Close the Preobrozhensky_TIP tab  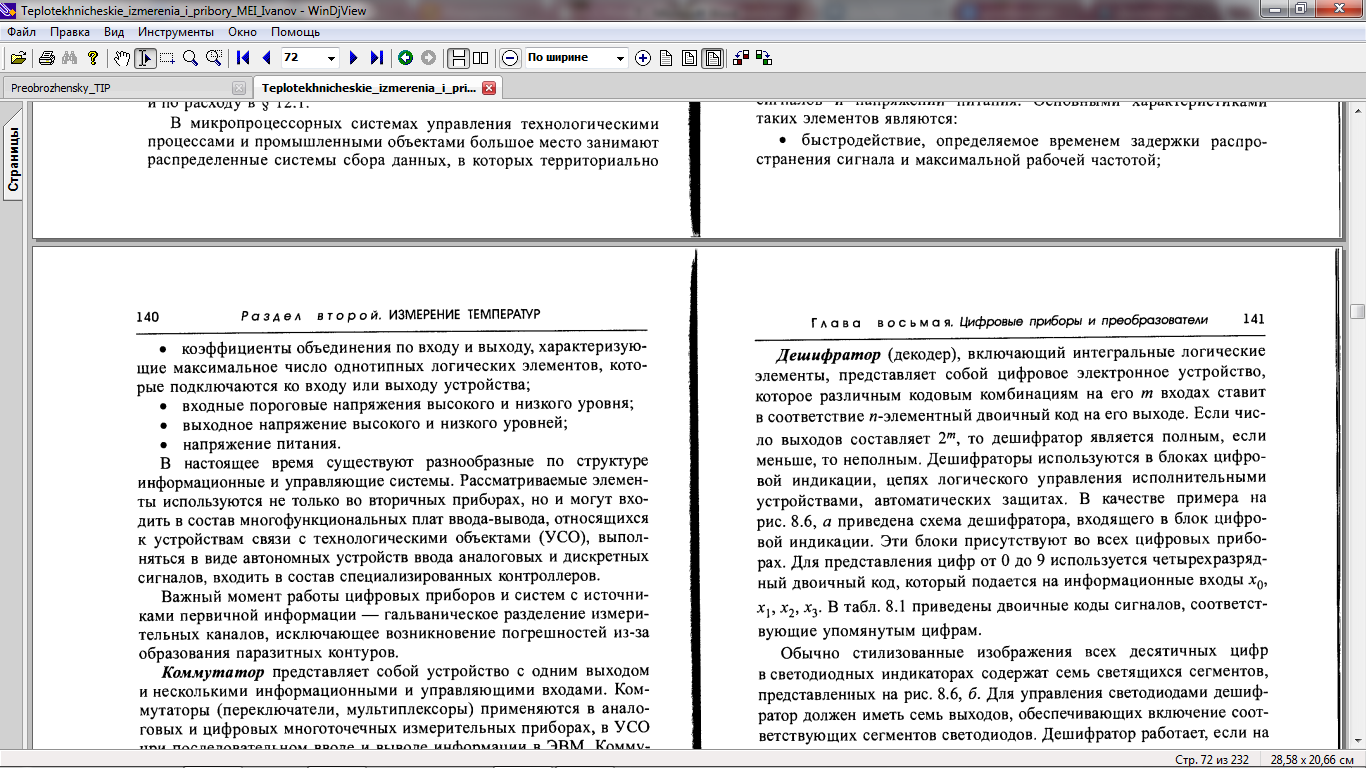[x=238, y=88]
